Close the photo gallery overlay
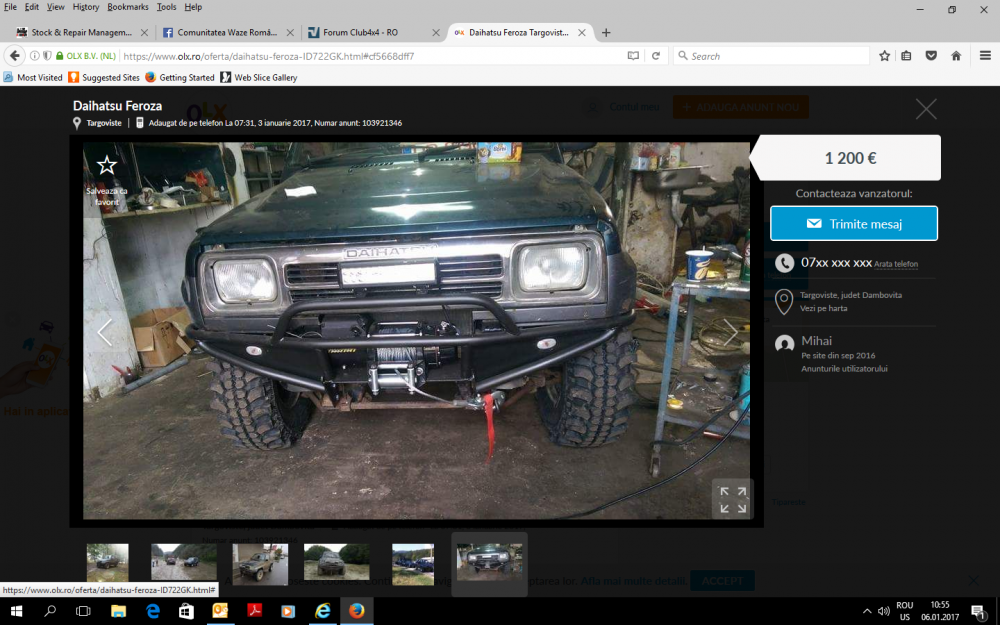Viewport: 1000px width, 625px height. coord(926,109)
